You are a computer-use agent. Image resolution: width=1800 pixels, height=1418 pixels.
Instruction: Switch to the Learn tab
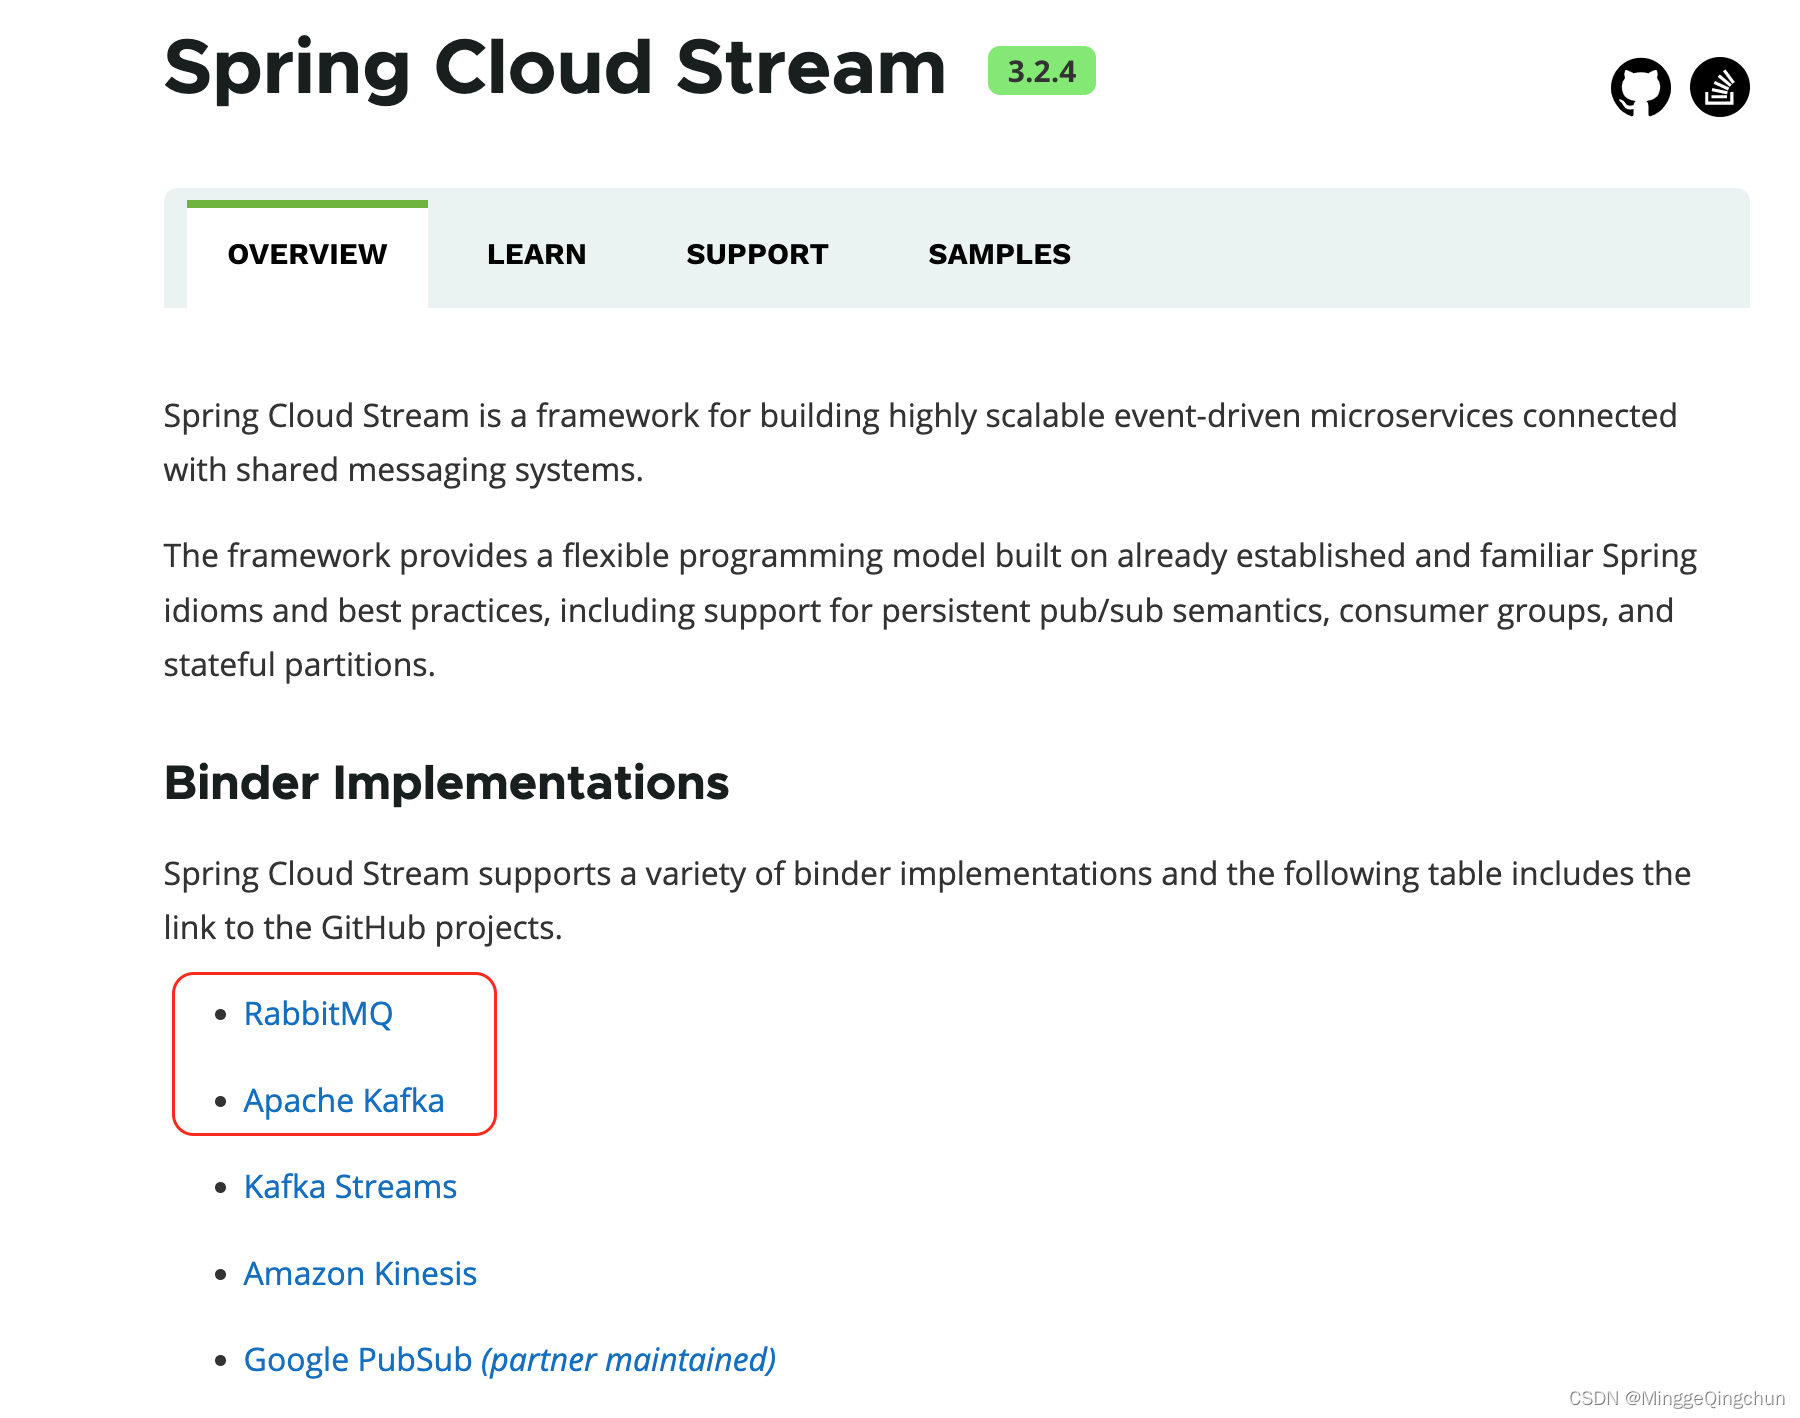click(x=536, y=254)
